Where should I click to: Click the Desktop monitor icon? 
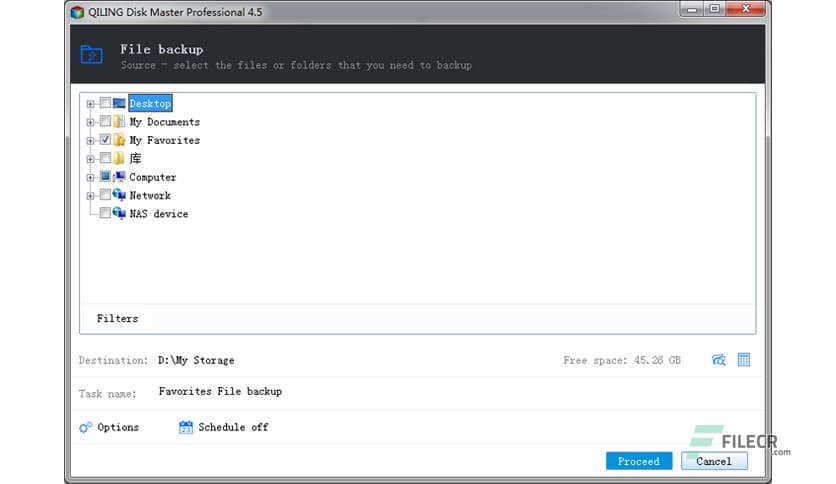(119, 103)
